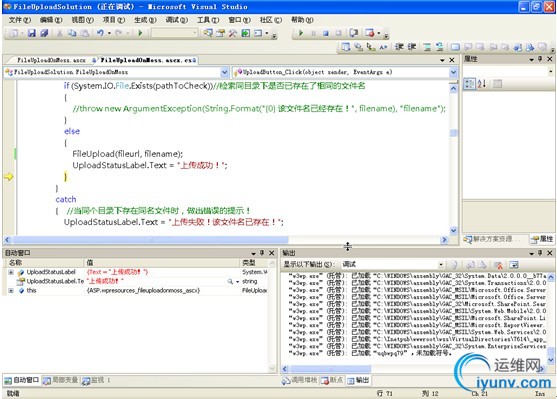Click the Break All pause icon
Screen dimensions: 557x399
pos(313,33)
